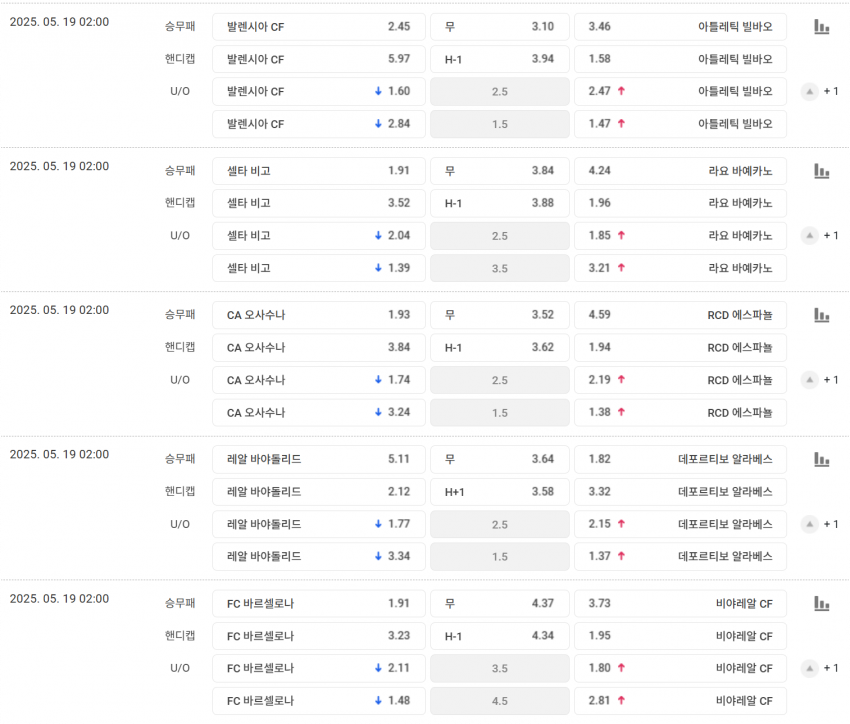Select H+1 handicap draw 3.58 for Valladolid

coord(499,491)
